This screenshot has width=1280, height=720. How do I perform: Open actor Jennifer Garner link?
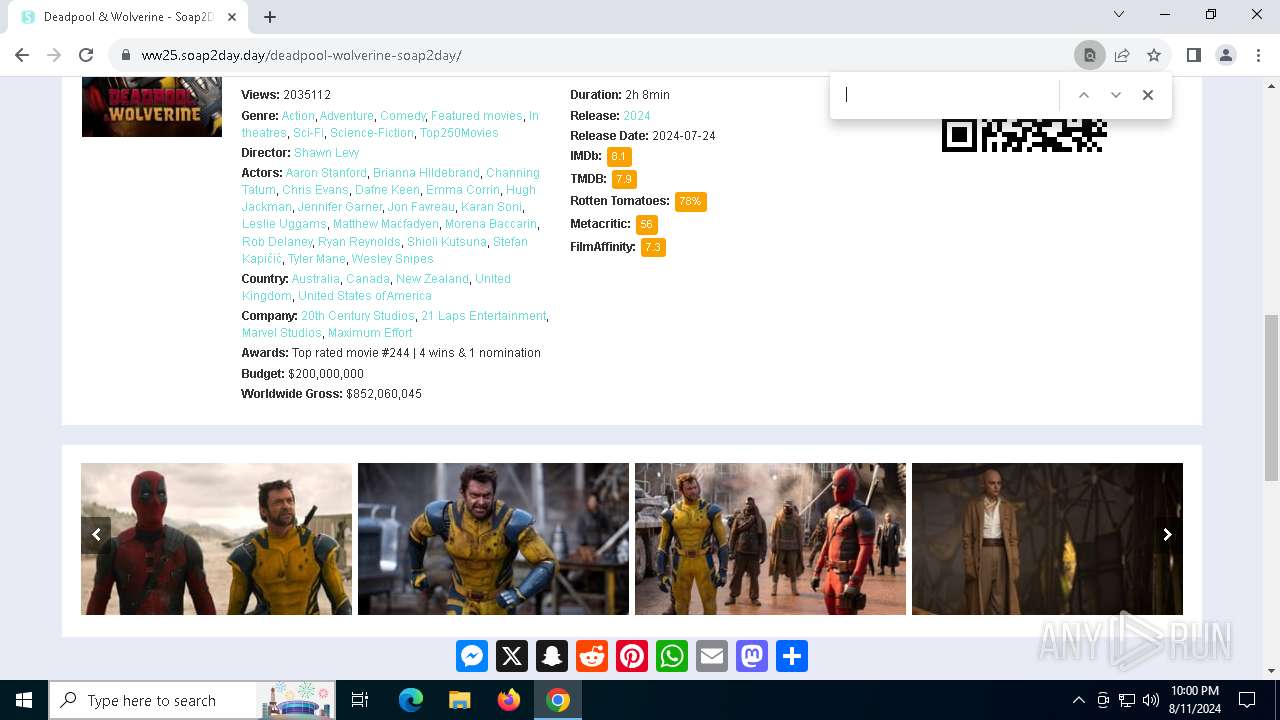click(340, 207)
